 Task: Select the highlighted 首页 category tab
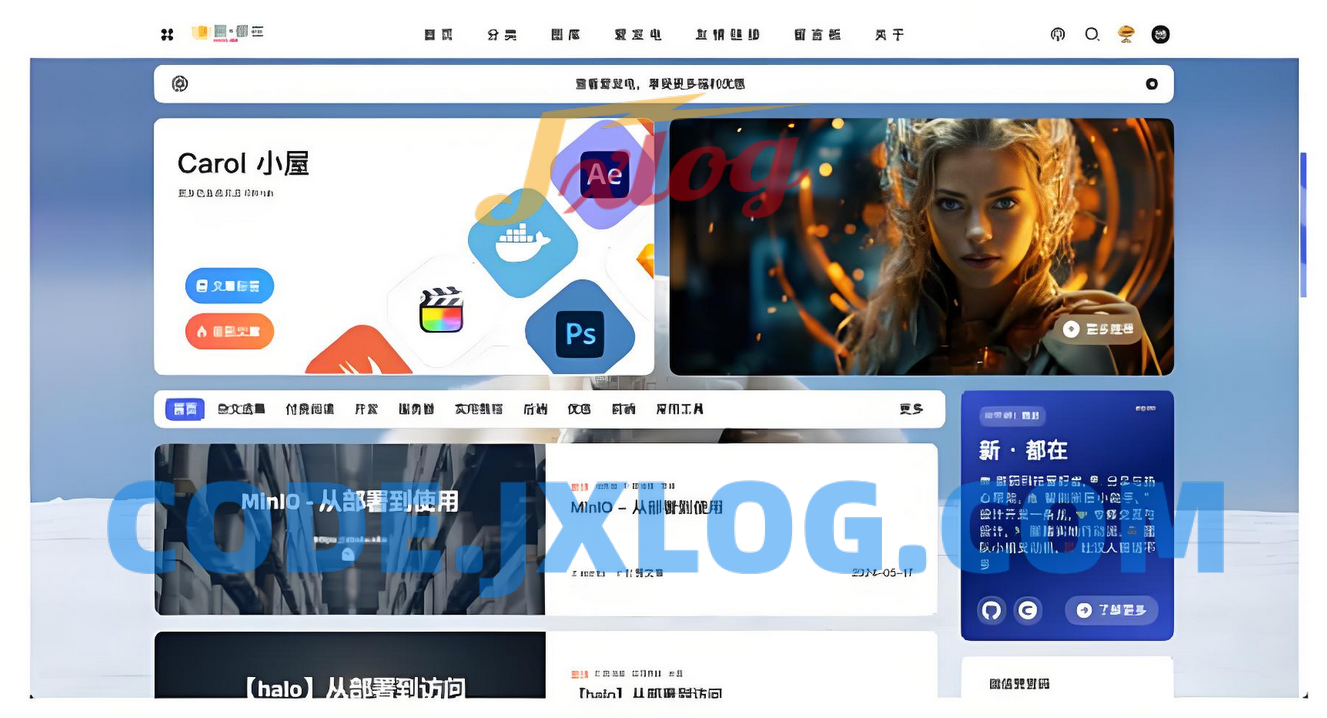185,409
